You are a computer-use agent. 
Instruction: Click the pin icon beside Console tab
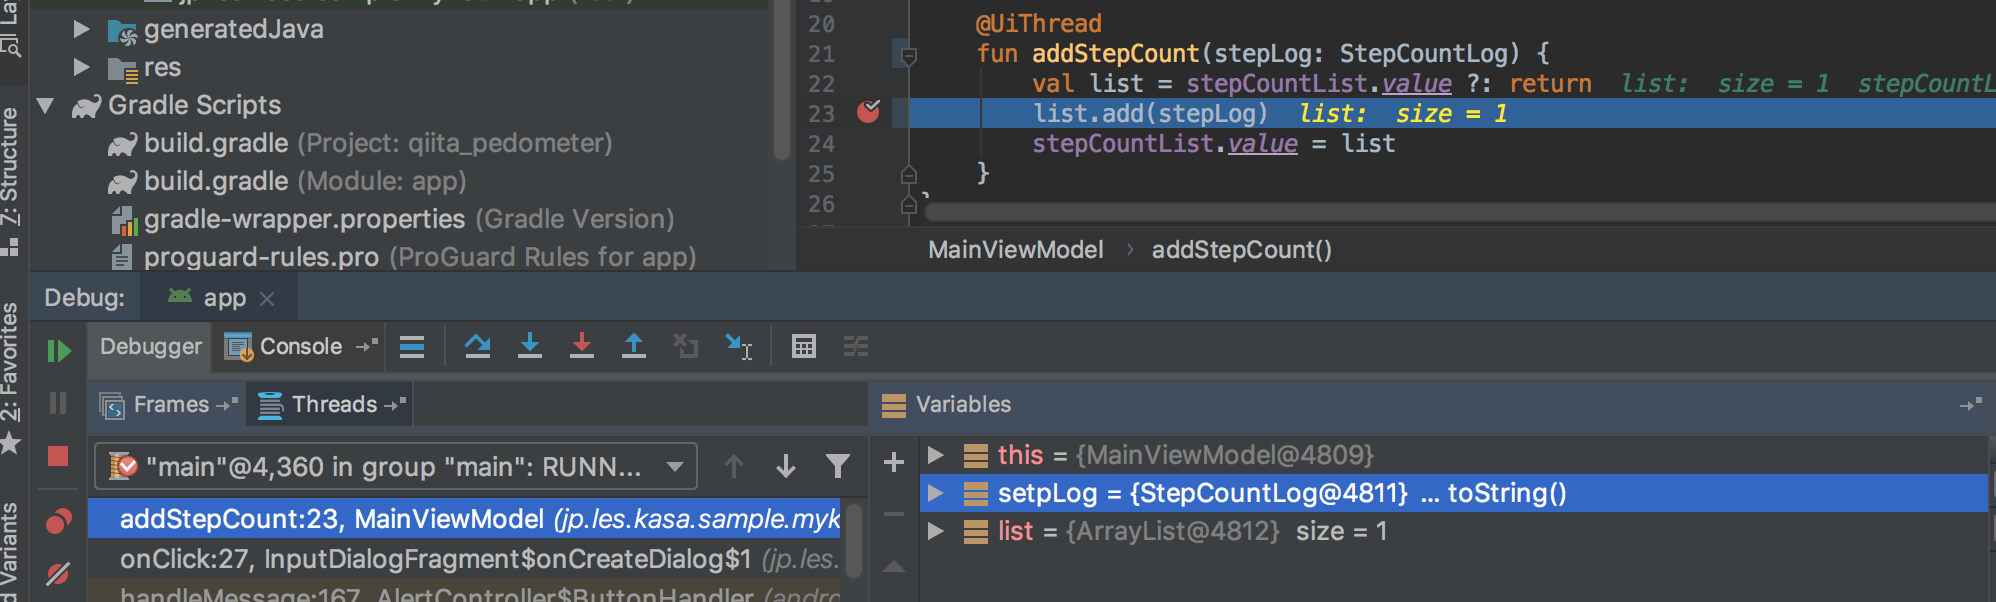click(x=367, y=346)
